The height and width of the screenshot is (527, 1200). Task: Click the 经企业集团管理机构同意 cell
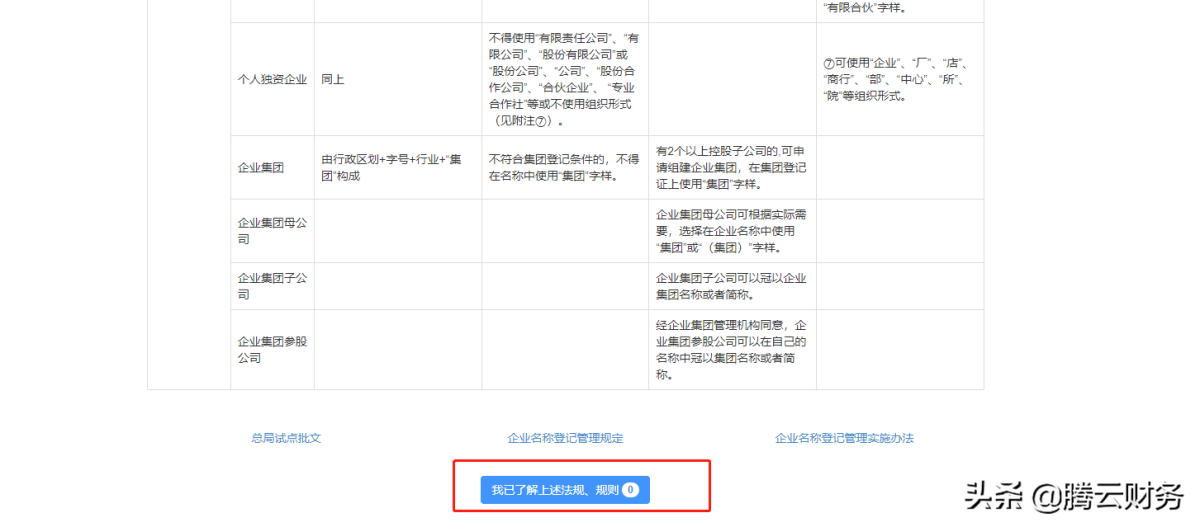(x=730, y=349)
